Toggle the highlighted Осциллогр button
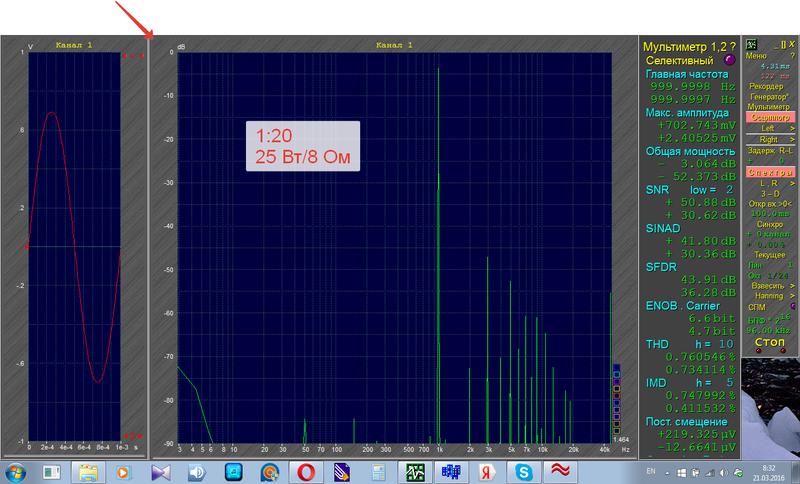The image size is (800, 484). 769,117
